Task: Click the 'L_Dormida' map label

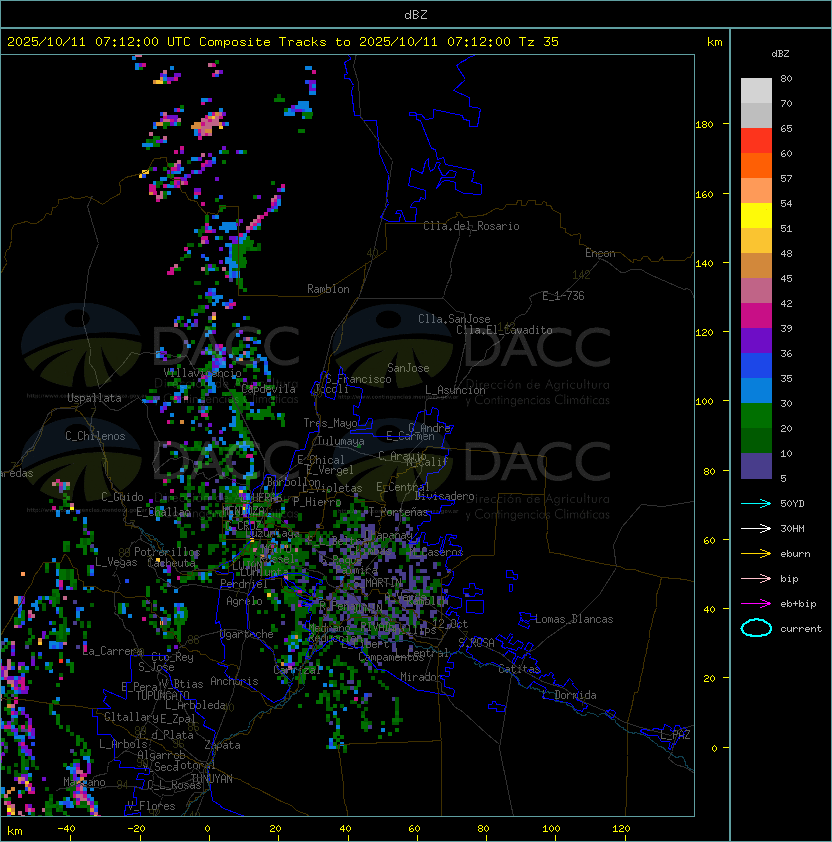Action: tap(569, 695)
